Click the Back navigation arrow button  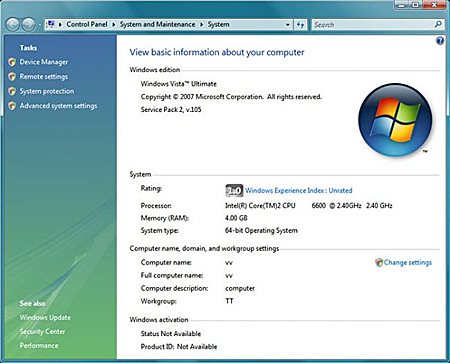(13, 25)
